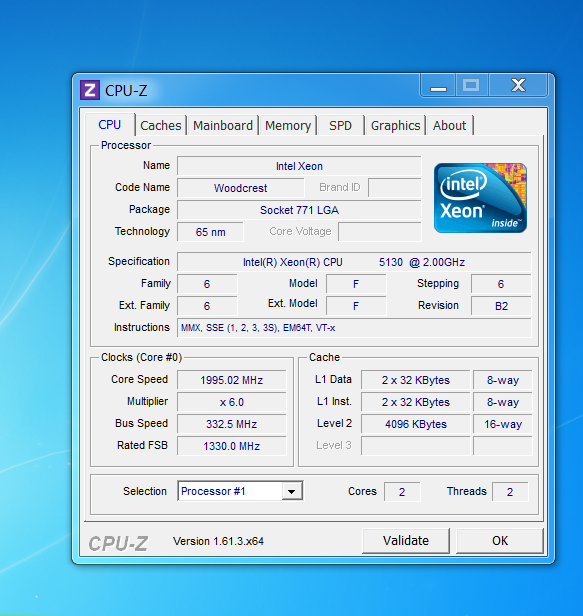Open the Caches tab

(x=161, y=125)
